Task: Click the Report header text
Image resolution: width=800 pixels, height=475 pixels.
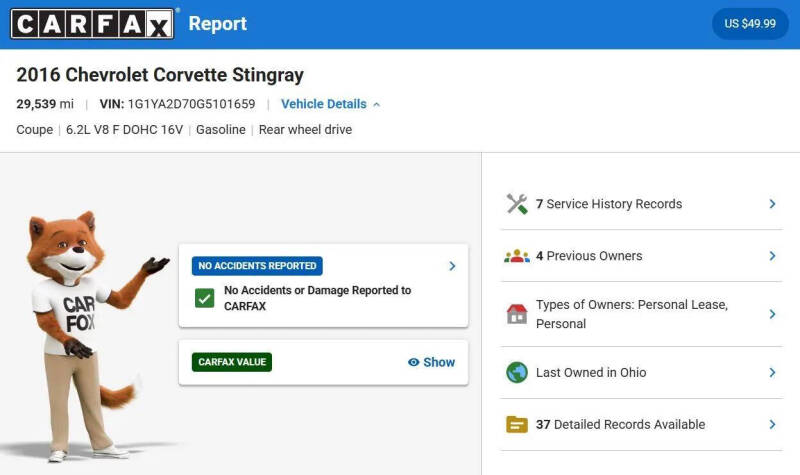Action: pos(218,23)
